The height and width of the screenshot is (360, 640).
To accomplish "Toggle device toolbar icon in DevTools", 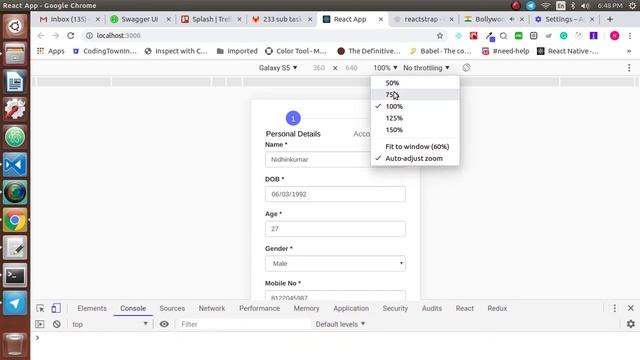I will [56, 308].
